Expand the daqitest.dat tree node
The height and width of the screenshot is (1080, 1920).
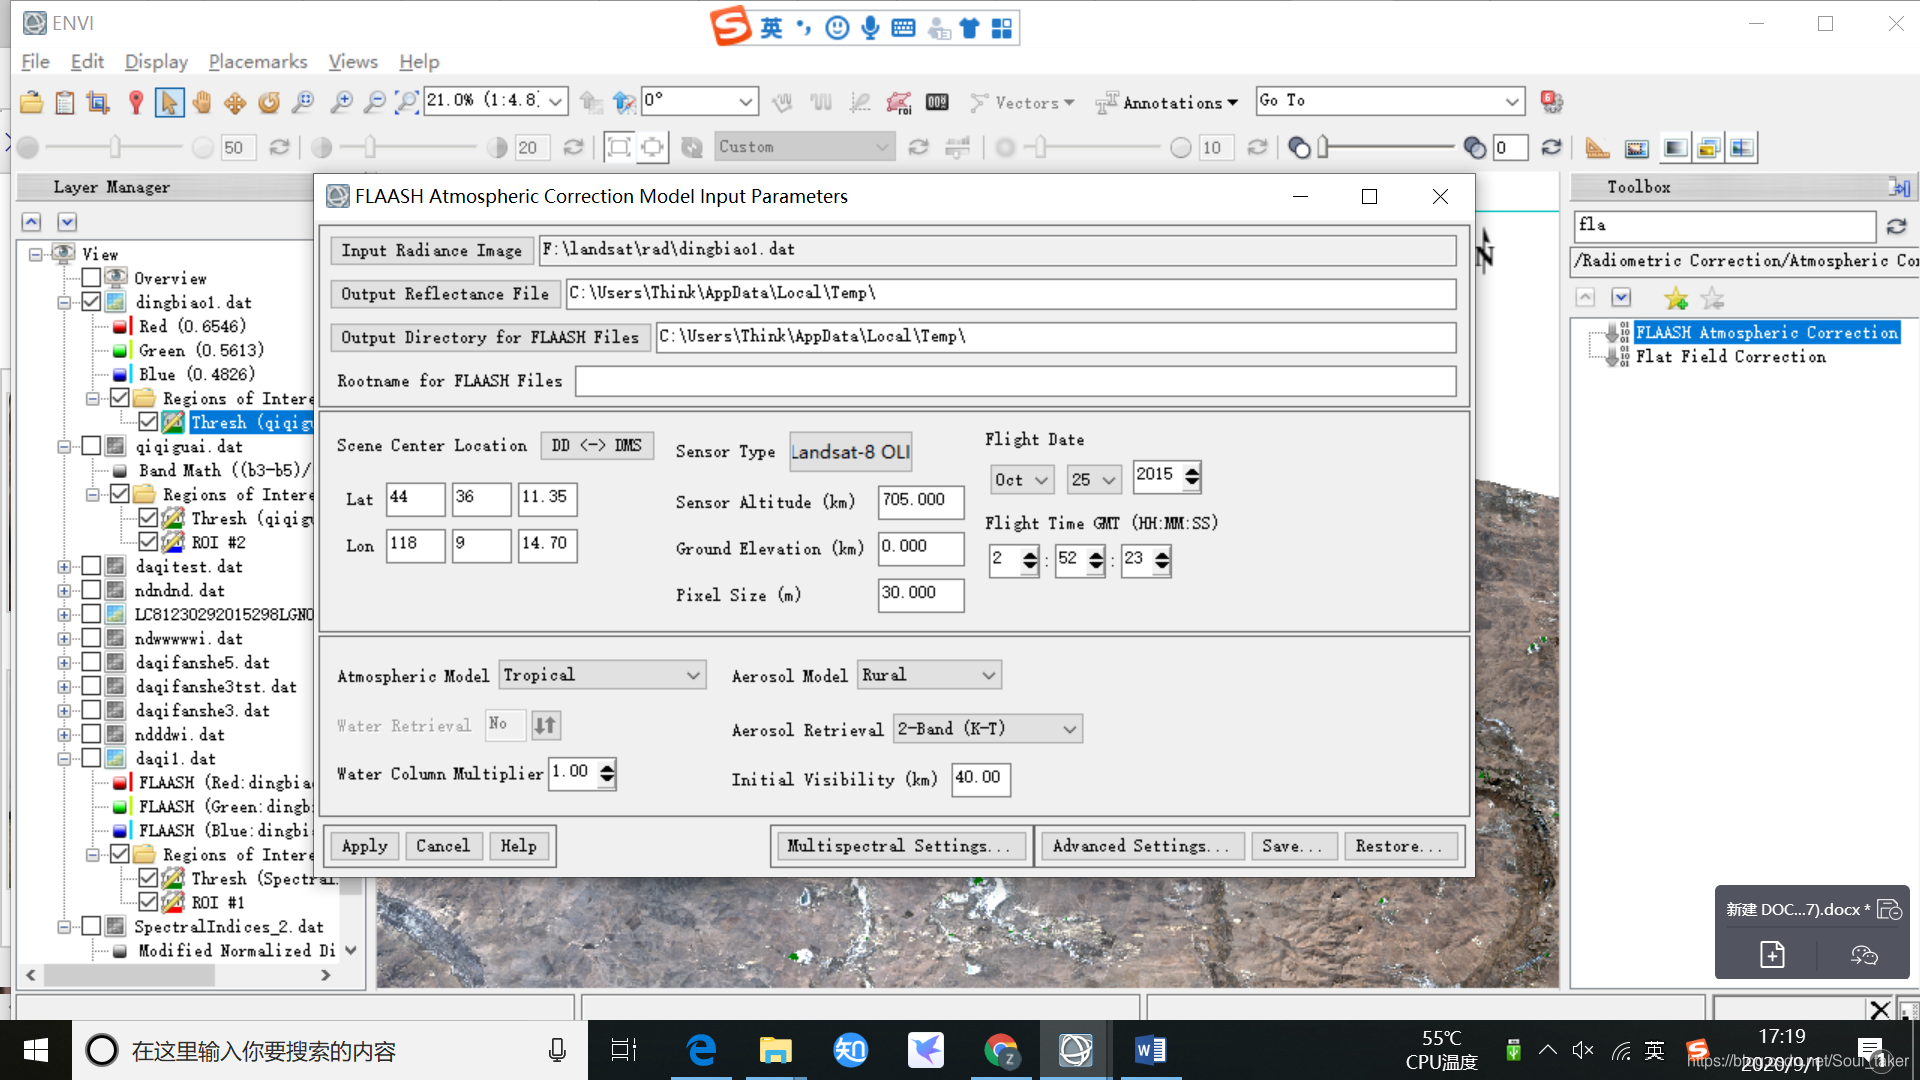pyautogui.click(x=64, y=566)
